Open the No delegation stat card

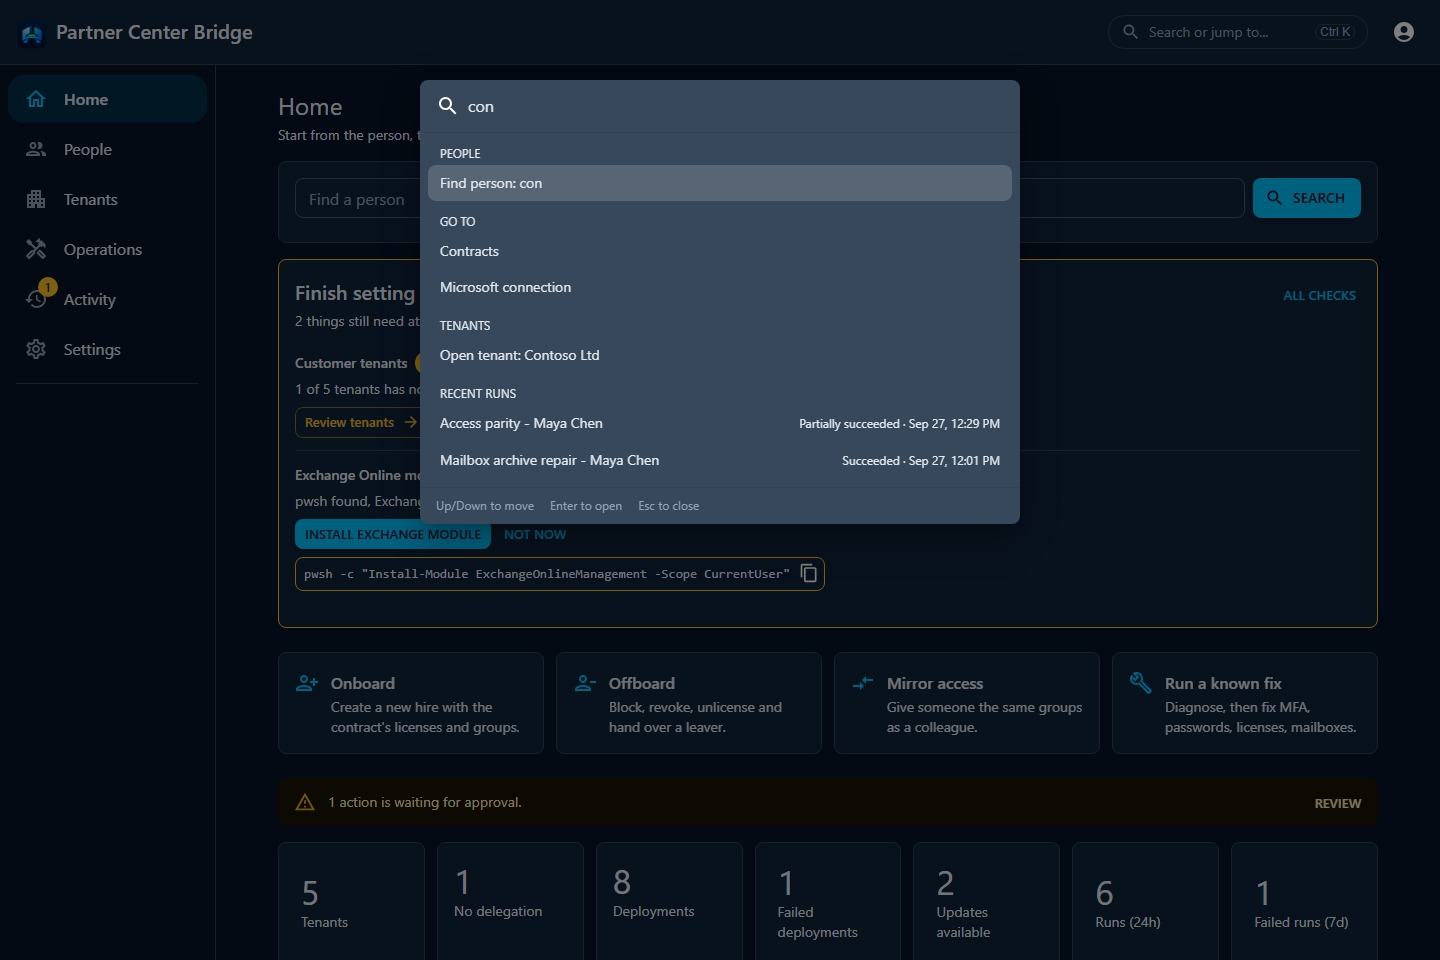(510, 901)
